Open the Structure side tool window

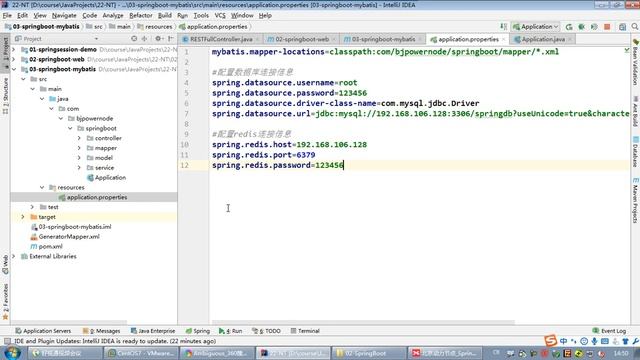[5, 96]
